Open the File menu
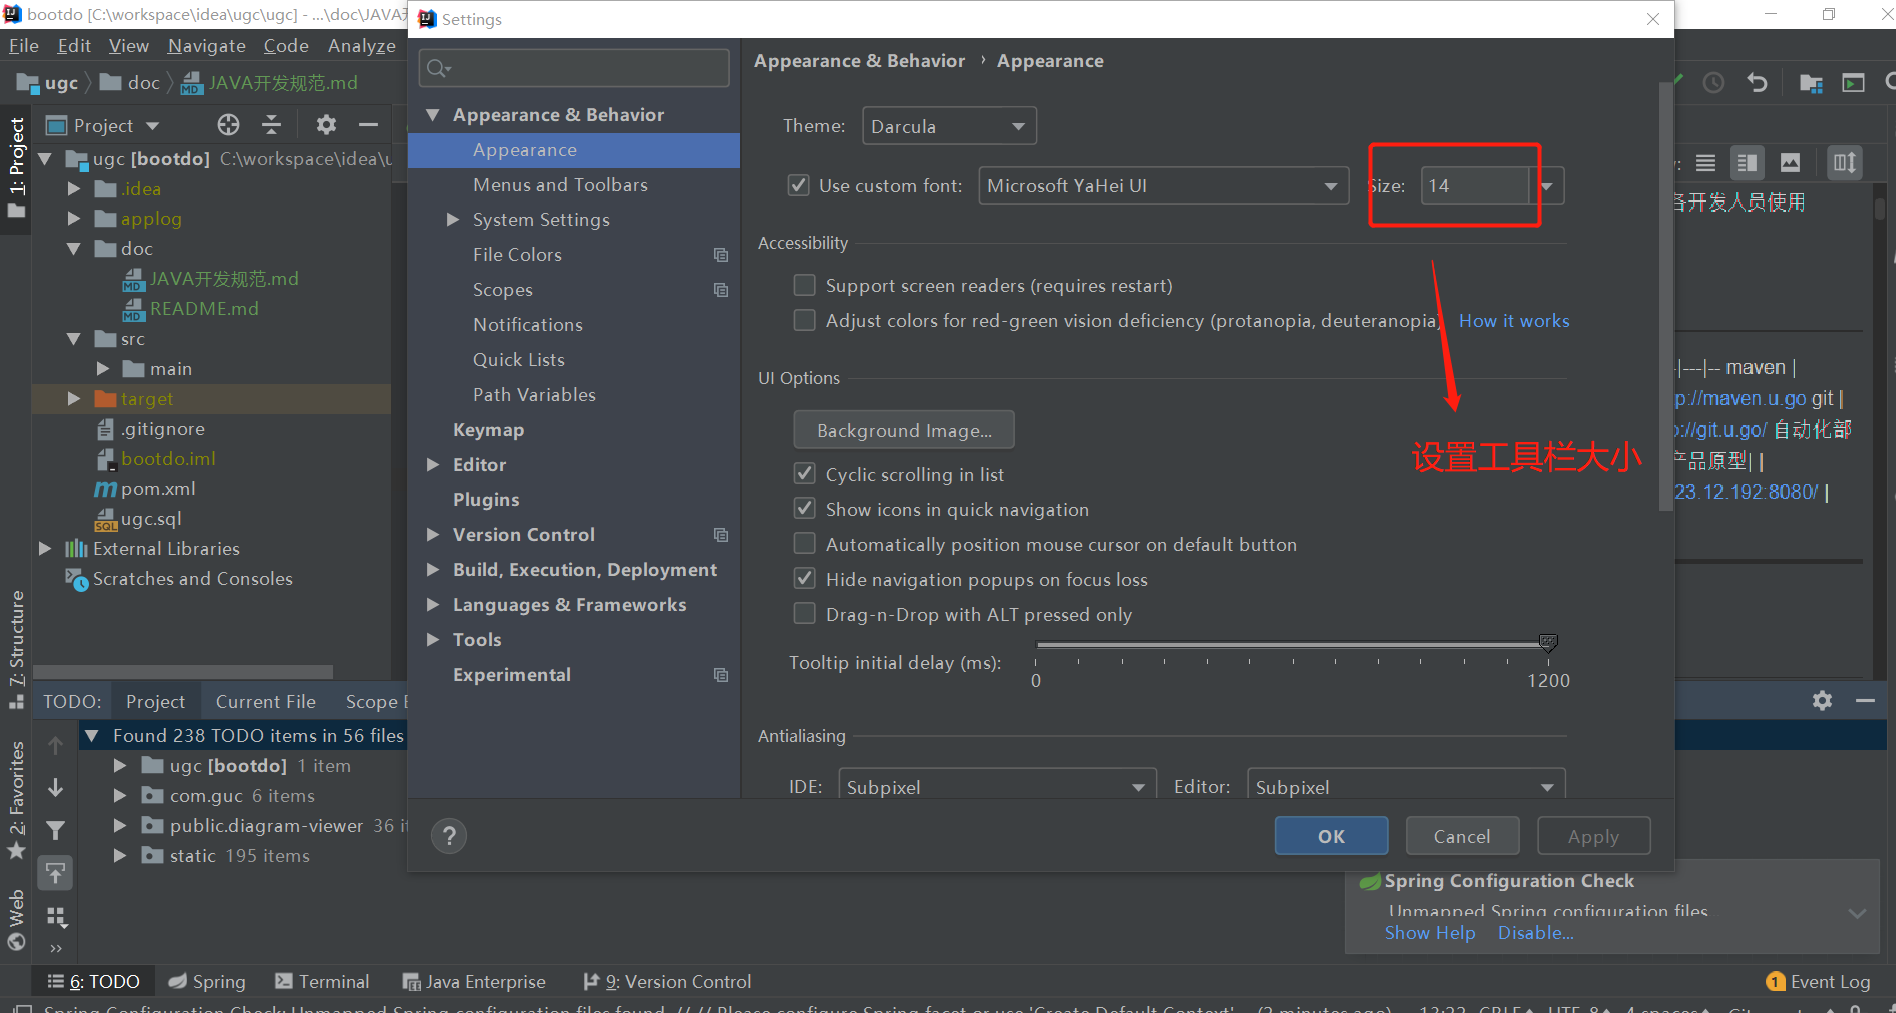The image size is (1896, 1013). [x=24, y=46]
